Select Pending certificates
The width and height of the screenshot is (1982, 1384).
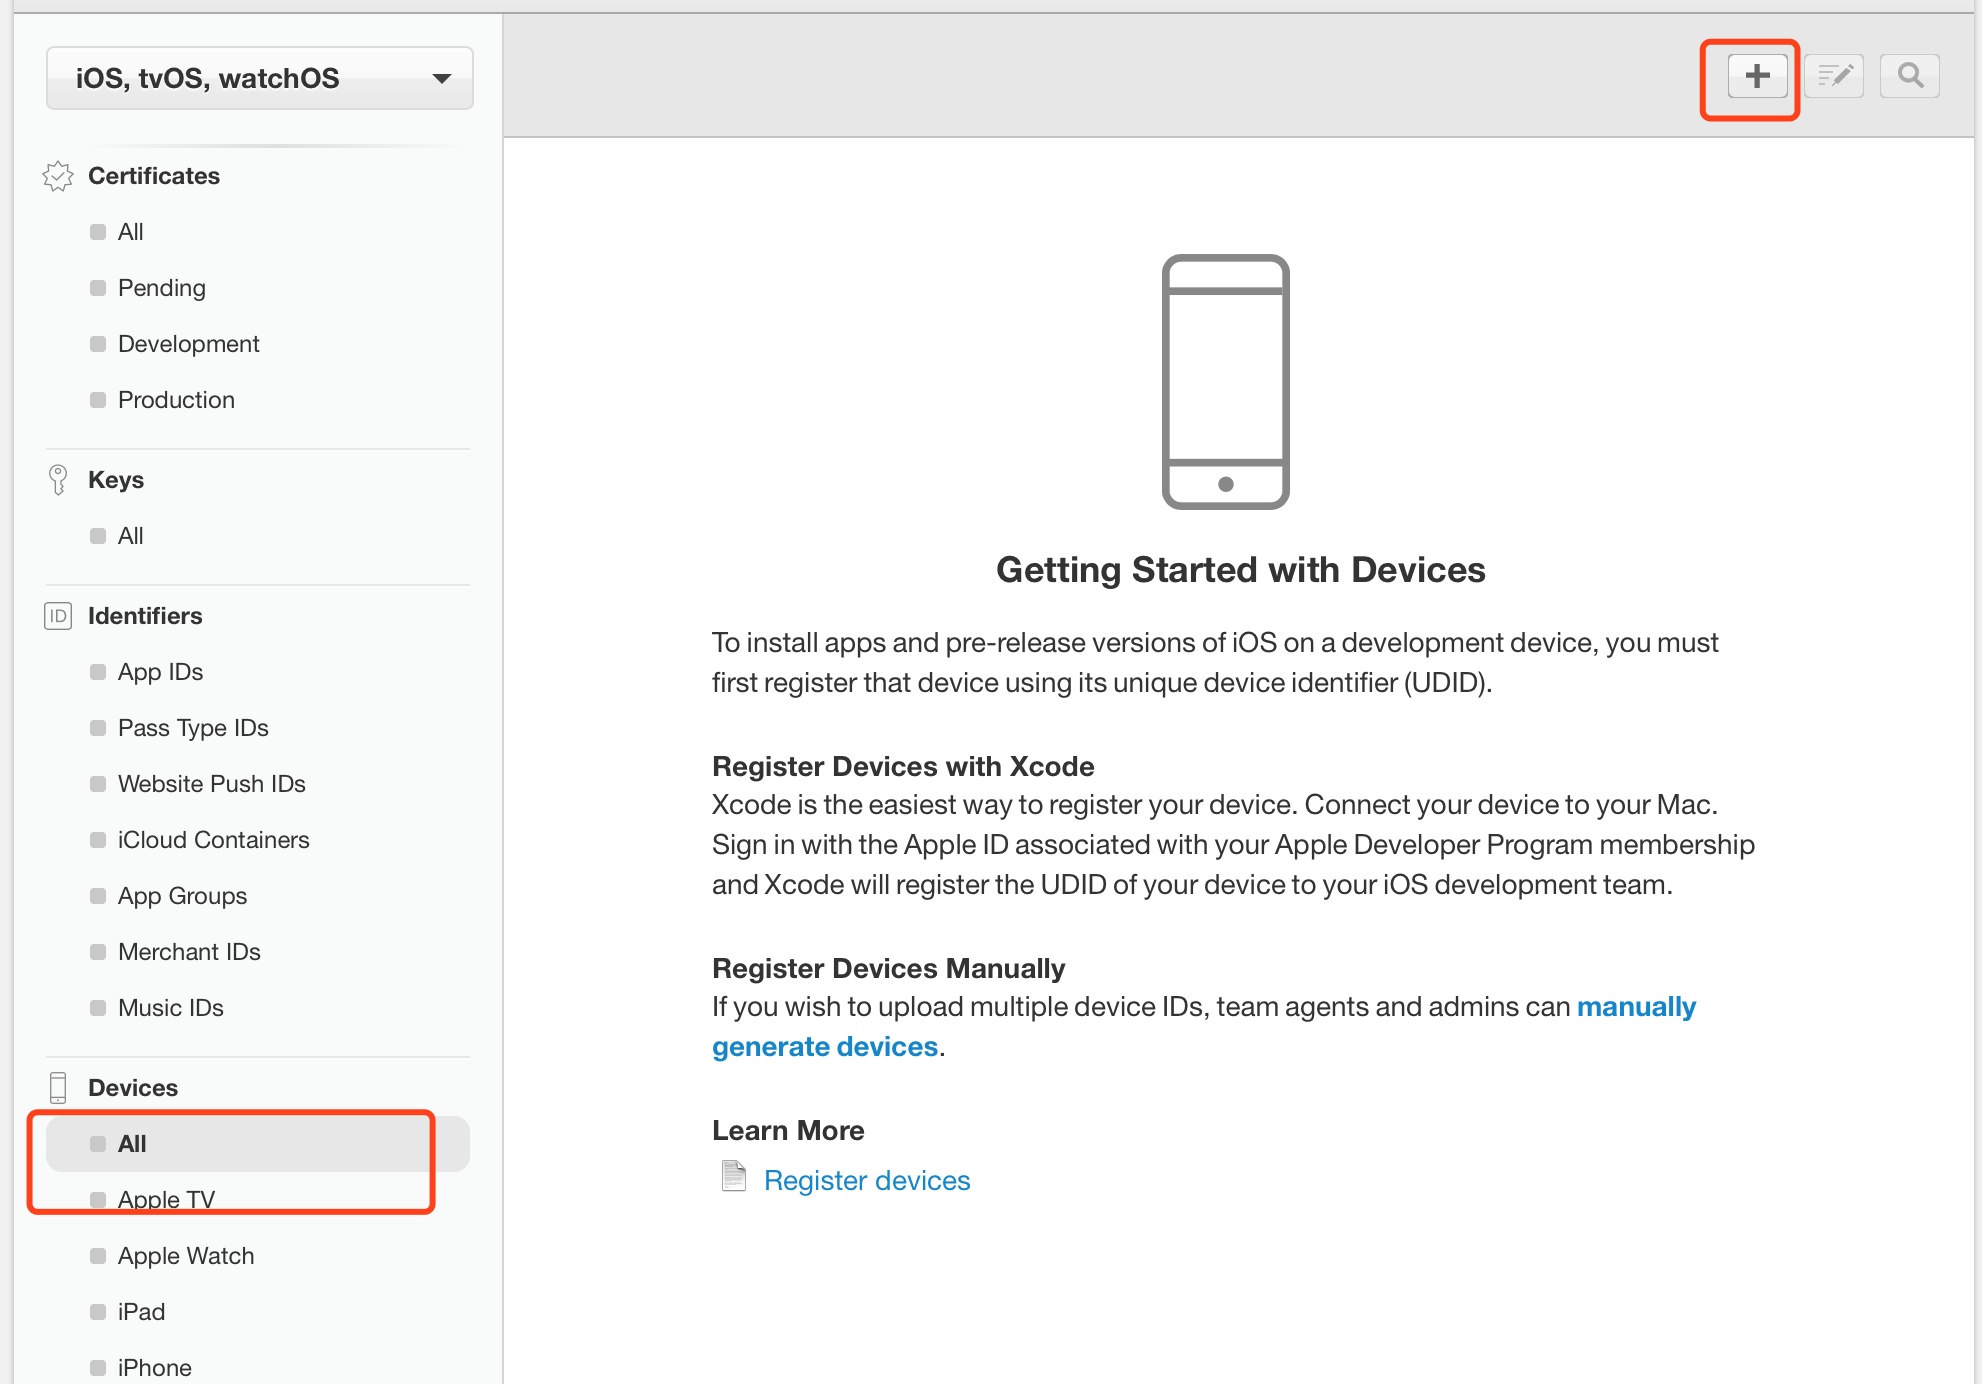(161, 288)
